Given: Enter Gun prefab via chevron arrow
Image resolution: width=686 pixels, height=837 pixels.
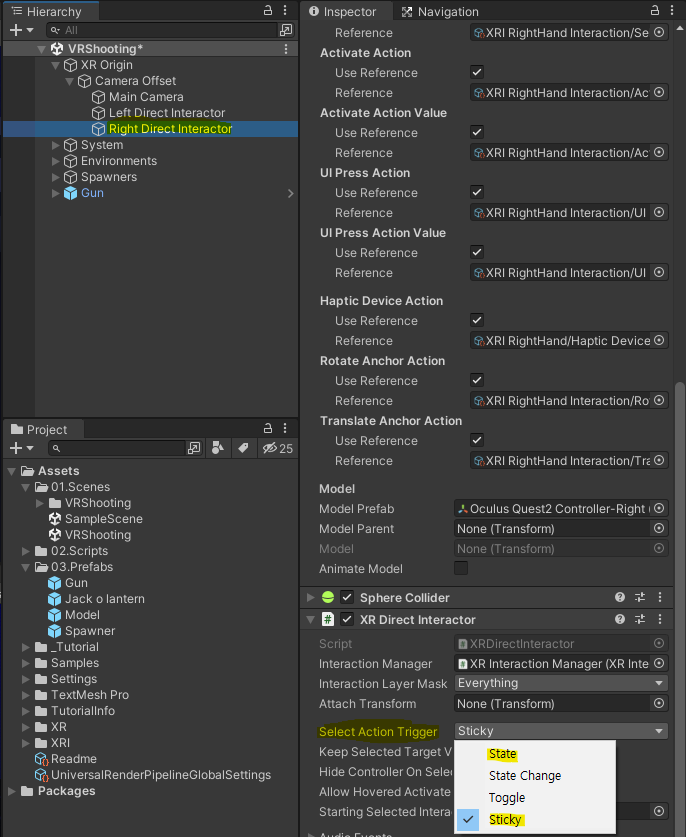Looking at the screenshot, I should [290, 193].
